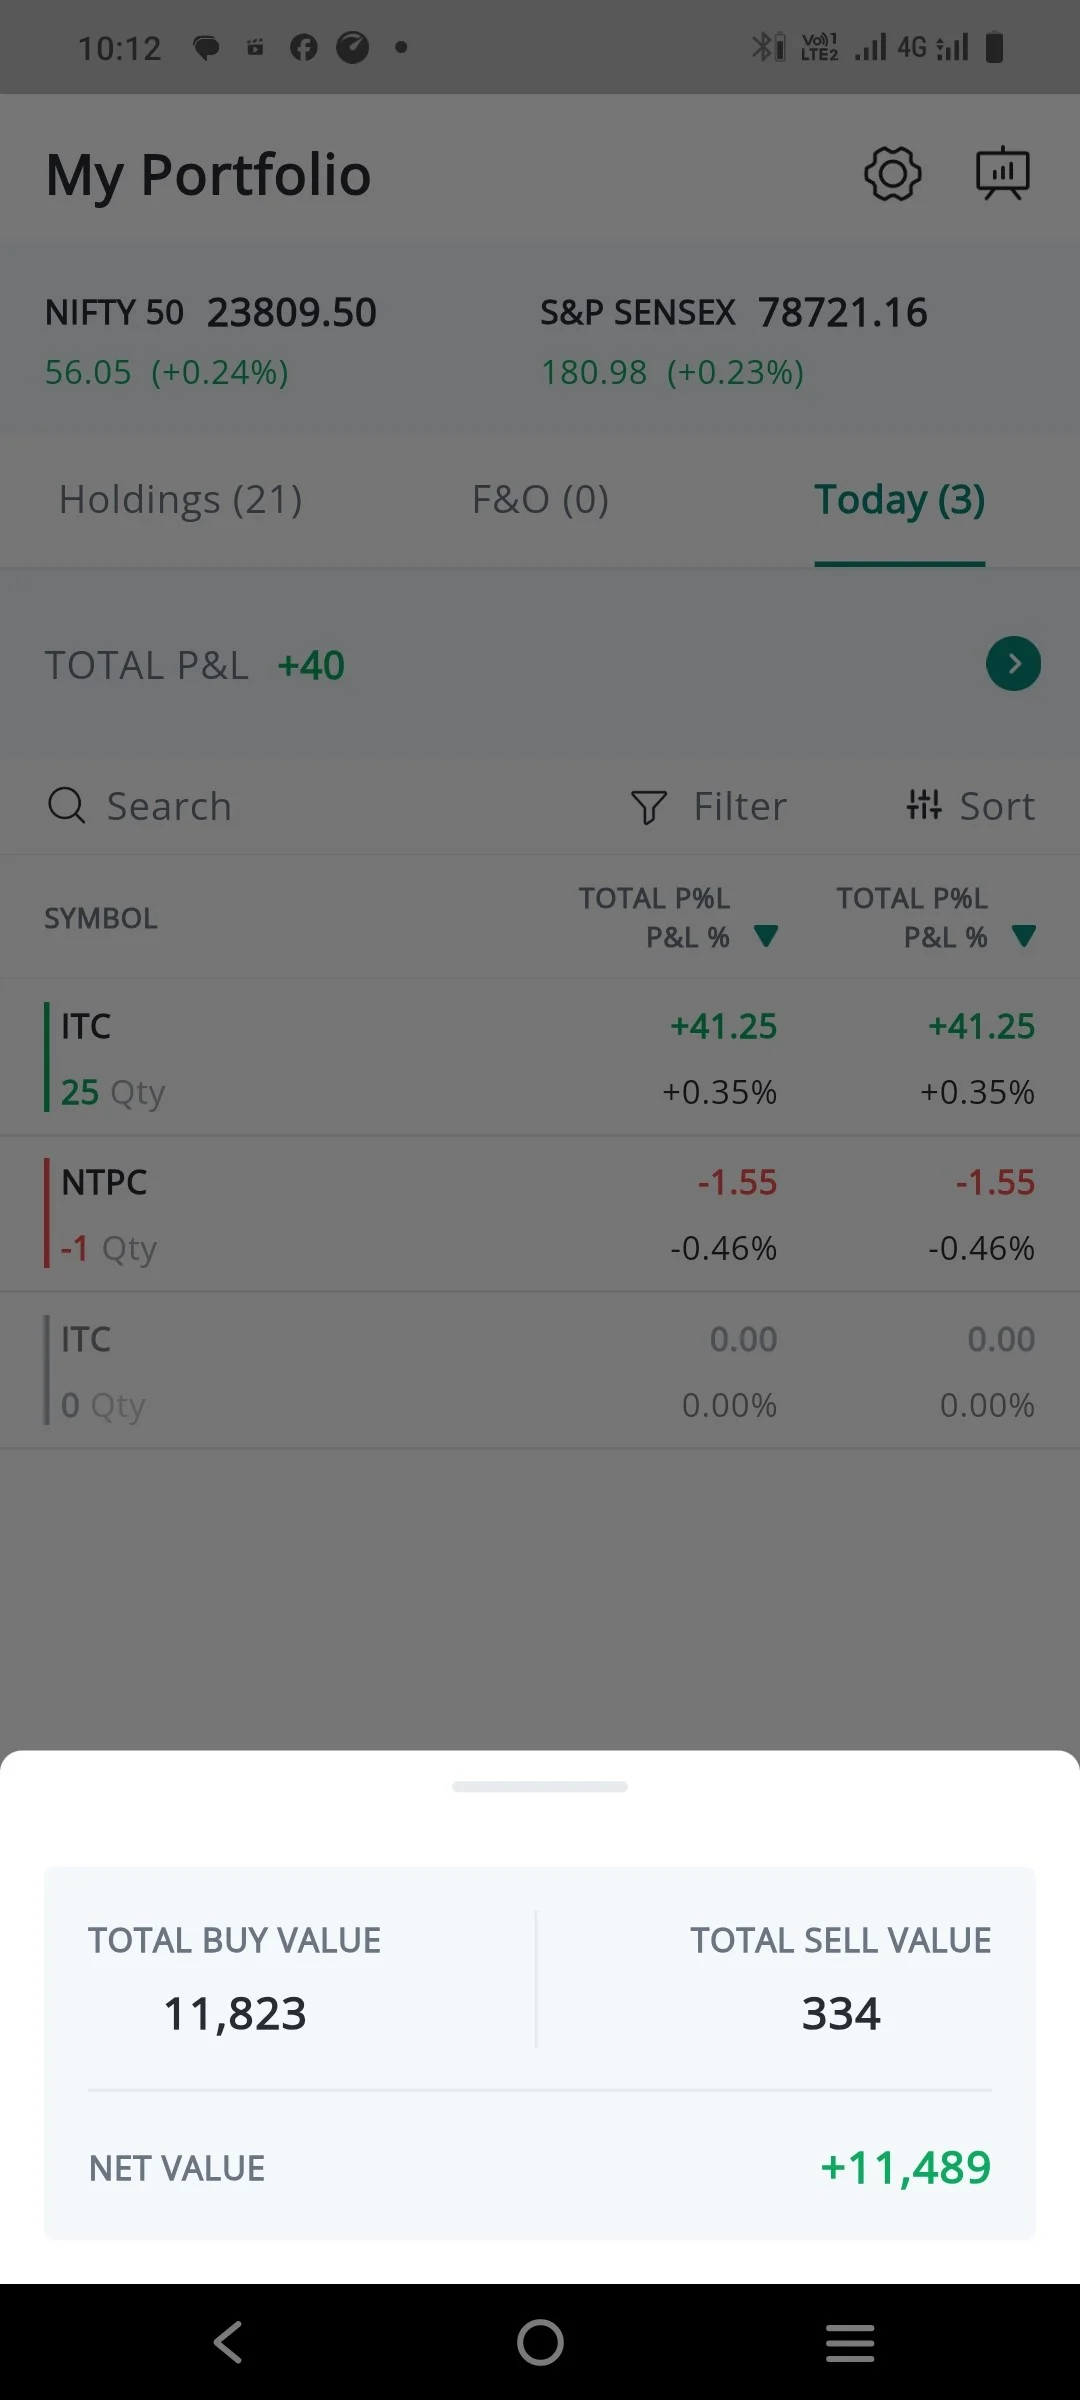
Task: Expand the first Total P&L column dropdown
Action: 766,936
